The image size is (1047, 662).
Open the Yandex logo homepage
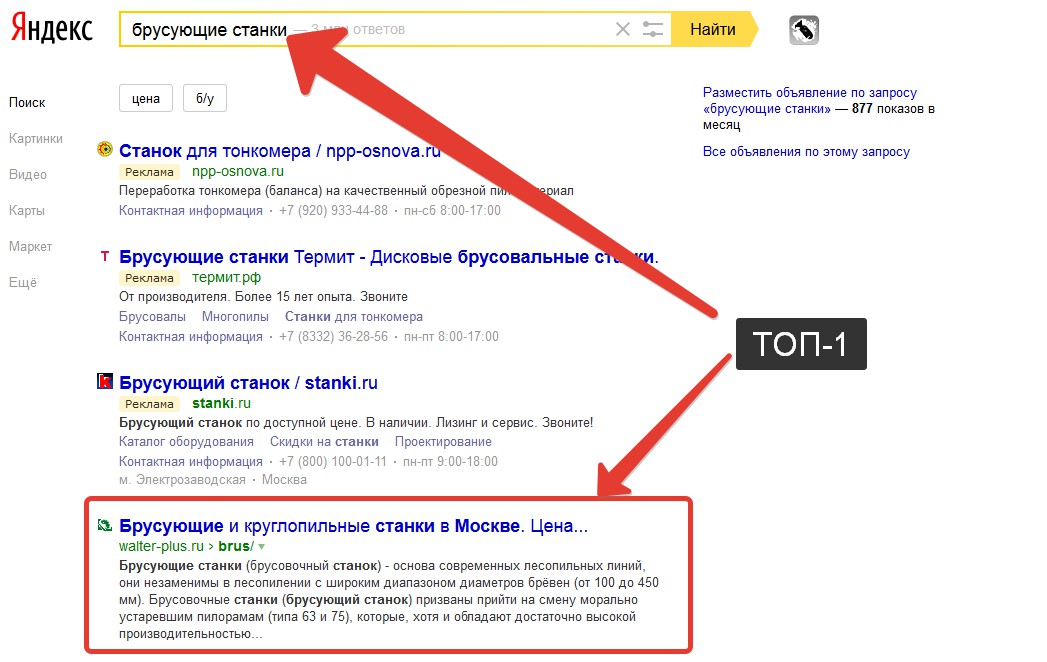click(x=51, y=29)
